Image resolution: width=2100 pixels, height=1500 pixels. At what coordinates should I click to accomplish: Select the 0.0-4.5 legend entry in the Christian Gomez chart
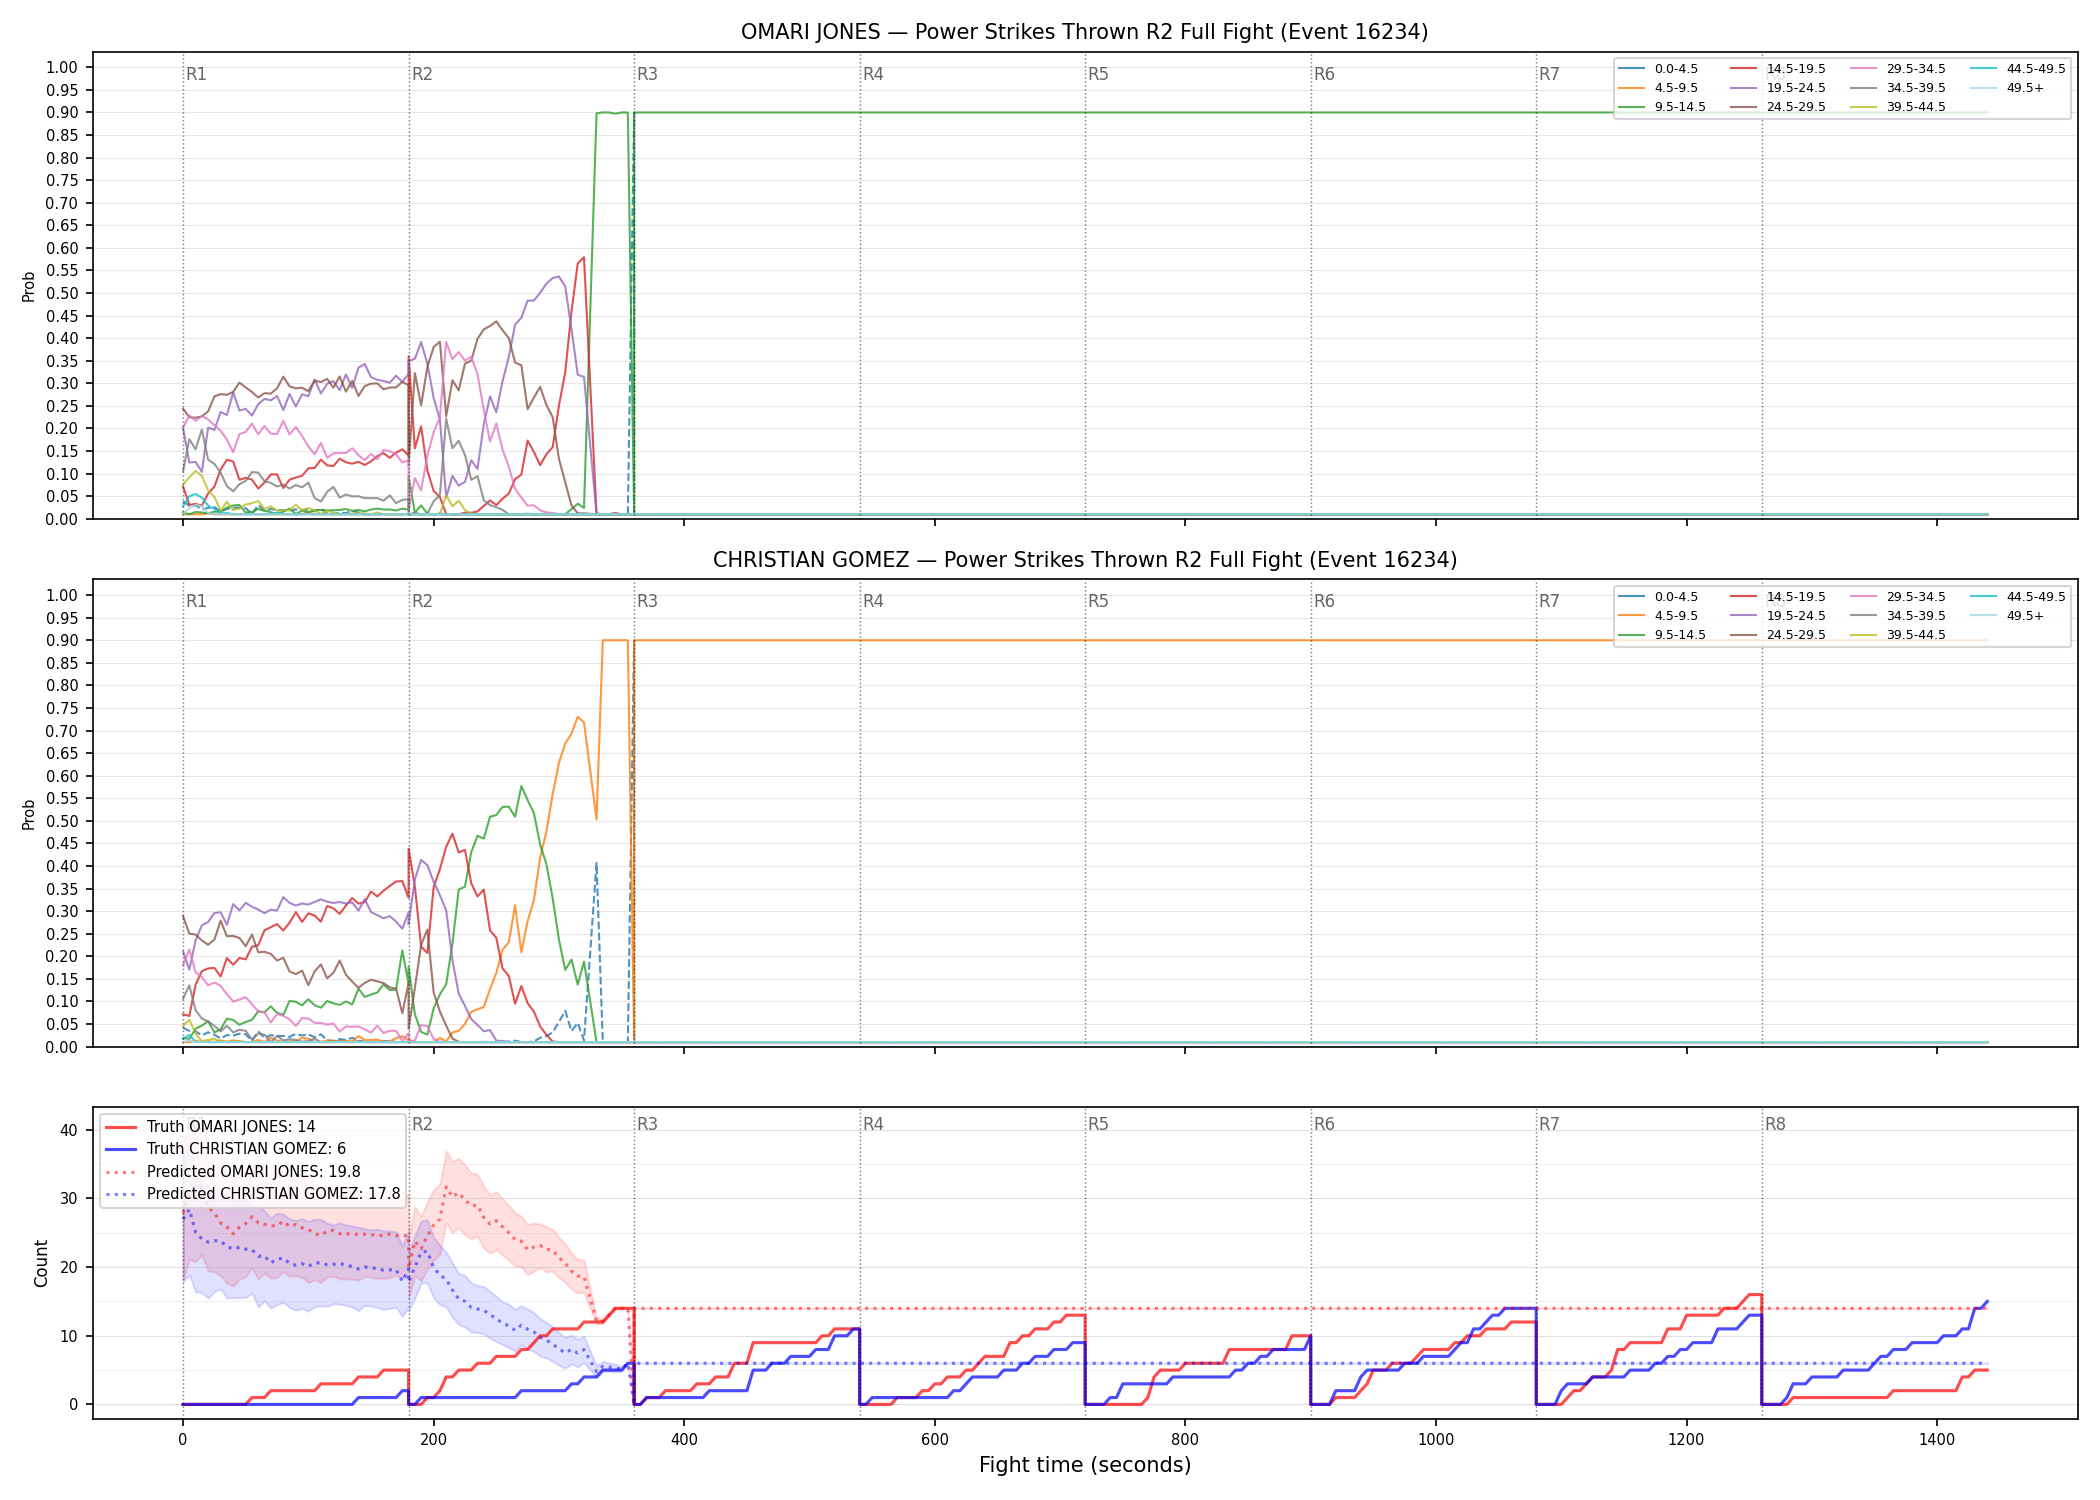pyautogui.click(x=1659, y=597)
